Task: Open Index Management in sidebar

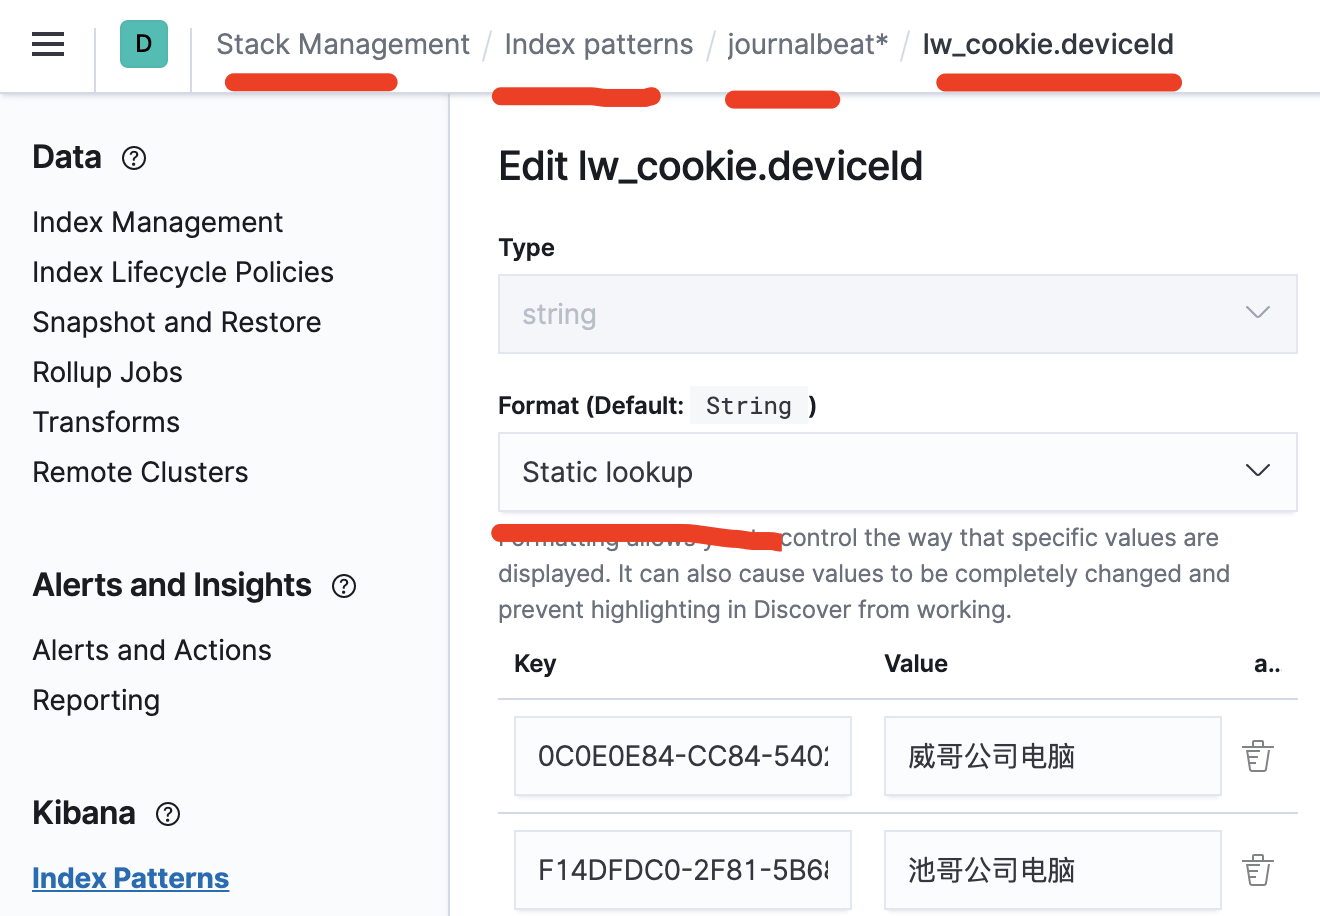Action: tap(158, 222)
